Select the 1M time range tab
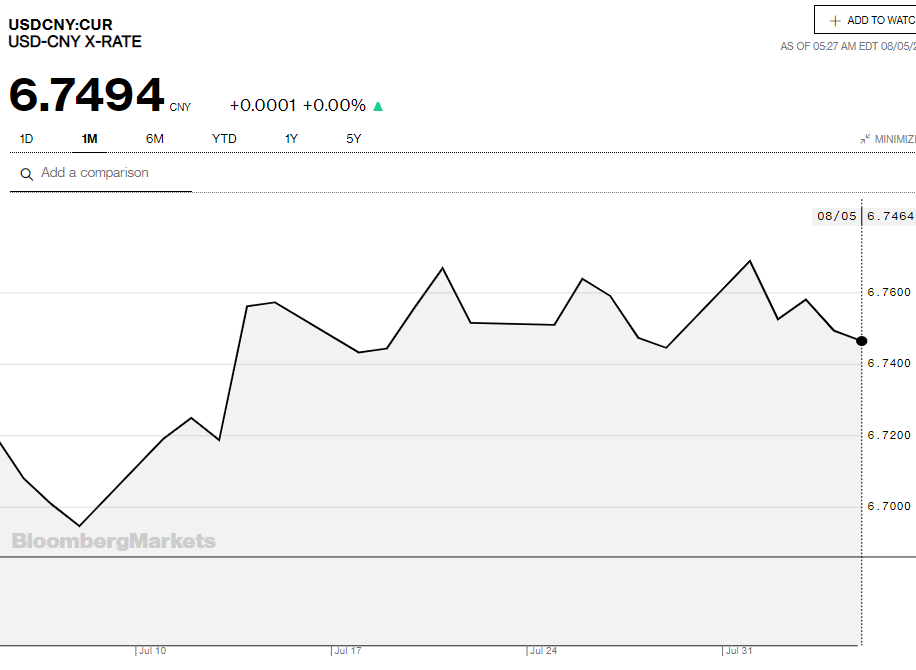The image size is (916, 670). tap(89, 139)
